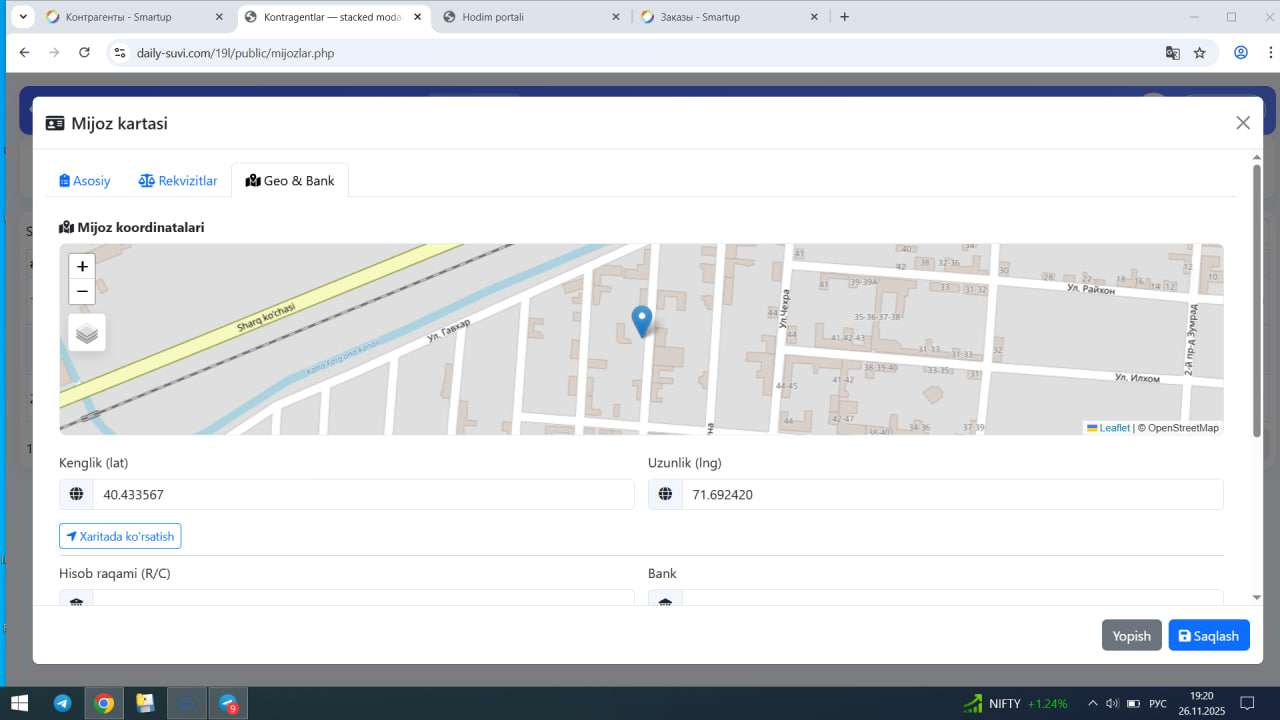Bookmark this page with the star
1280x720 pixels.
[1200, 52]
